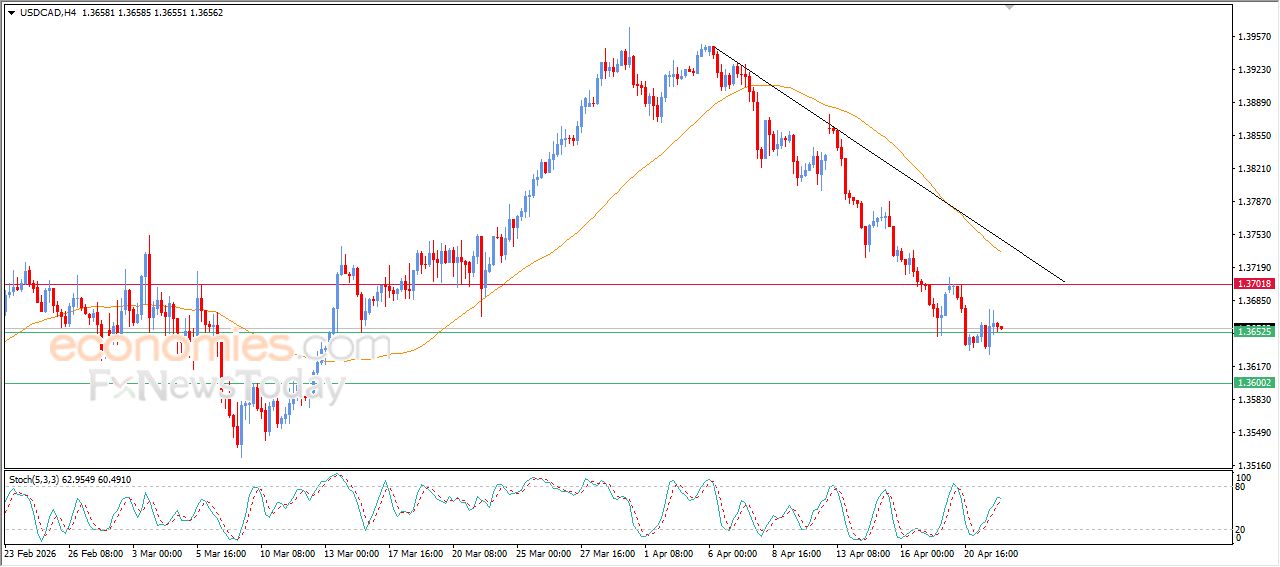Select the current price tag 1.36525
1280x567 pixels.
[x=1255, y=331]
